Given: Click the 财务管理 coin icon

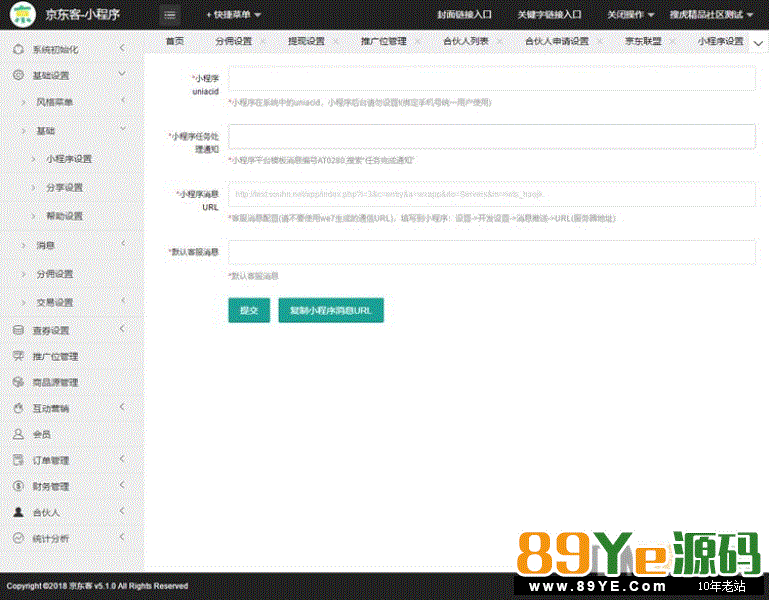Looking at the screenshot, I should [x=18, y=486].
